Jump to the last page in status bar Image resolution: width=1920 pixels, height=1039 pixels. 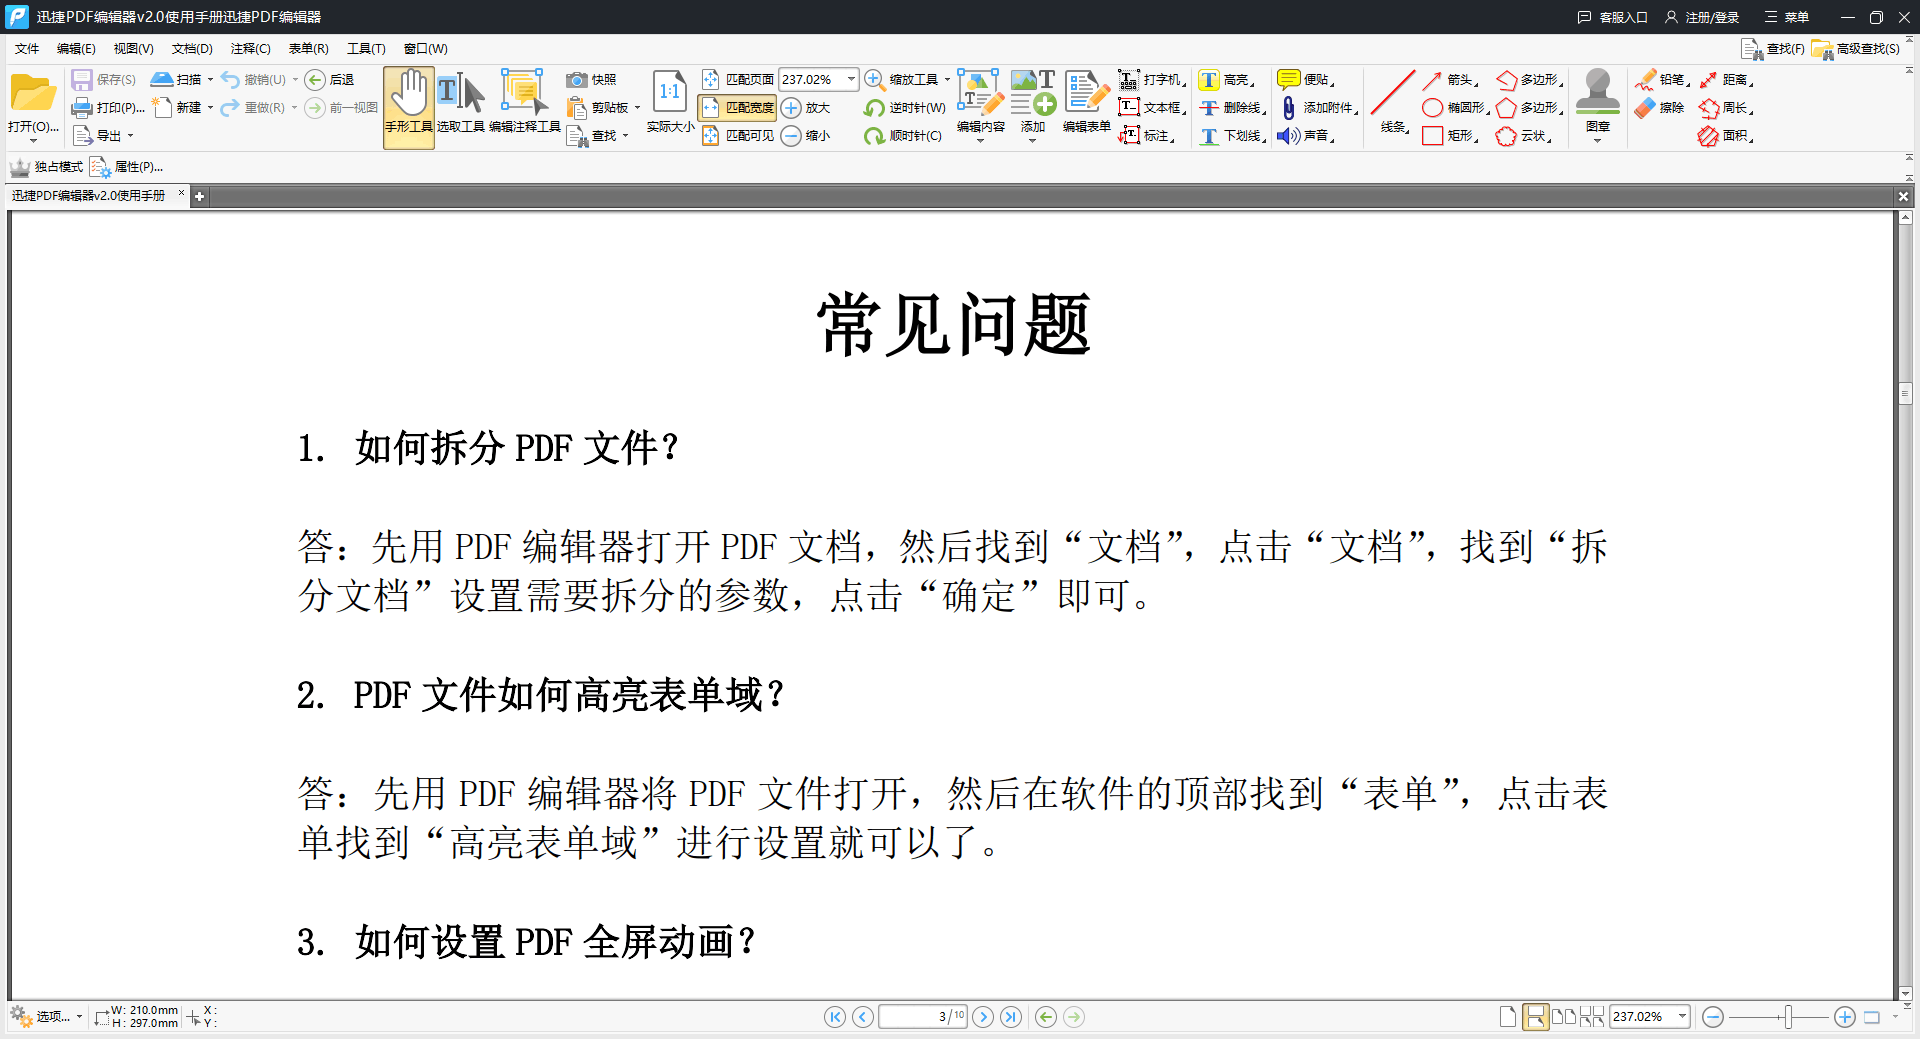point(1011,1017)
